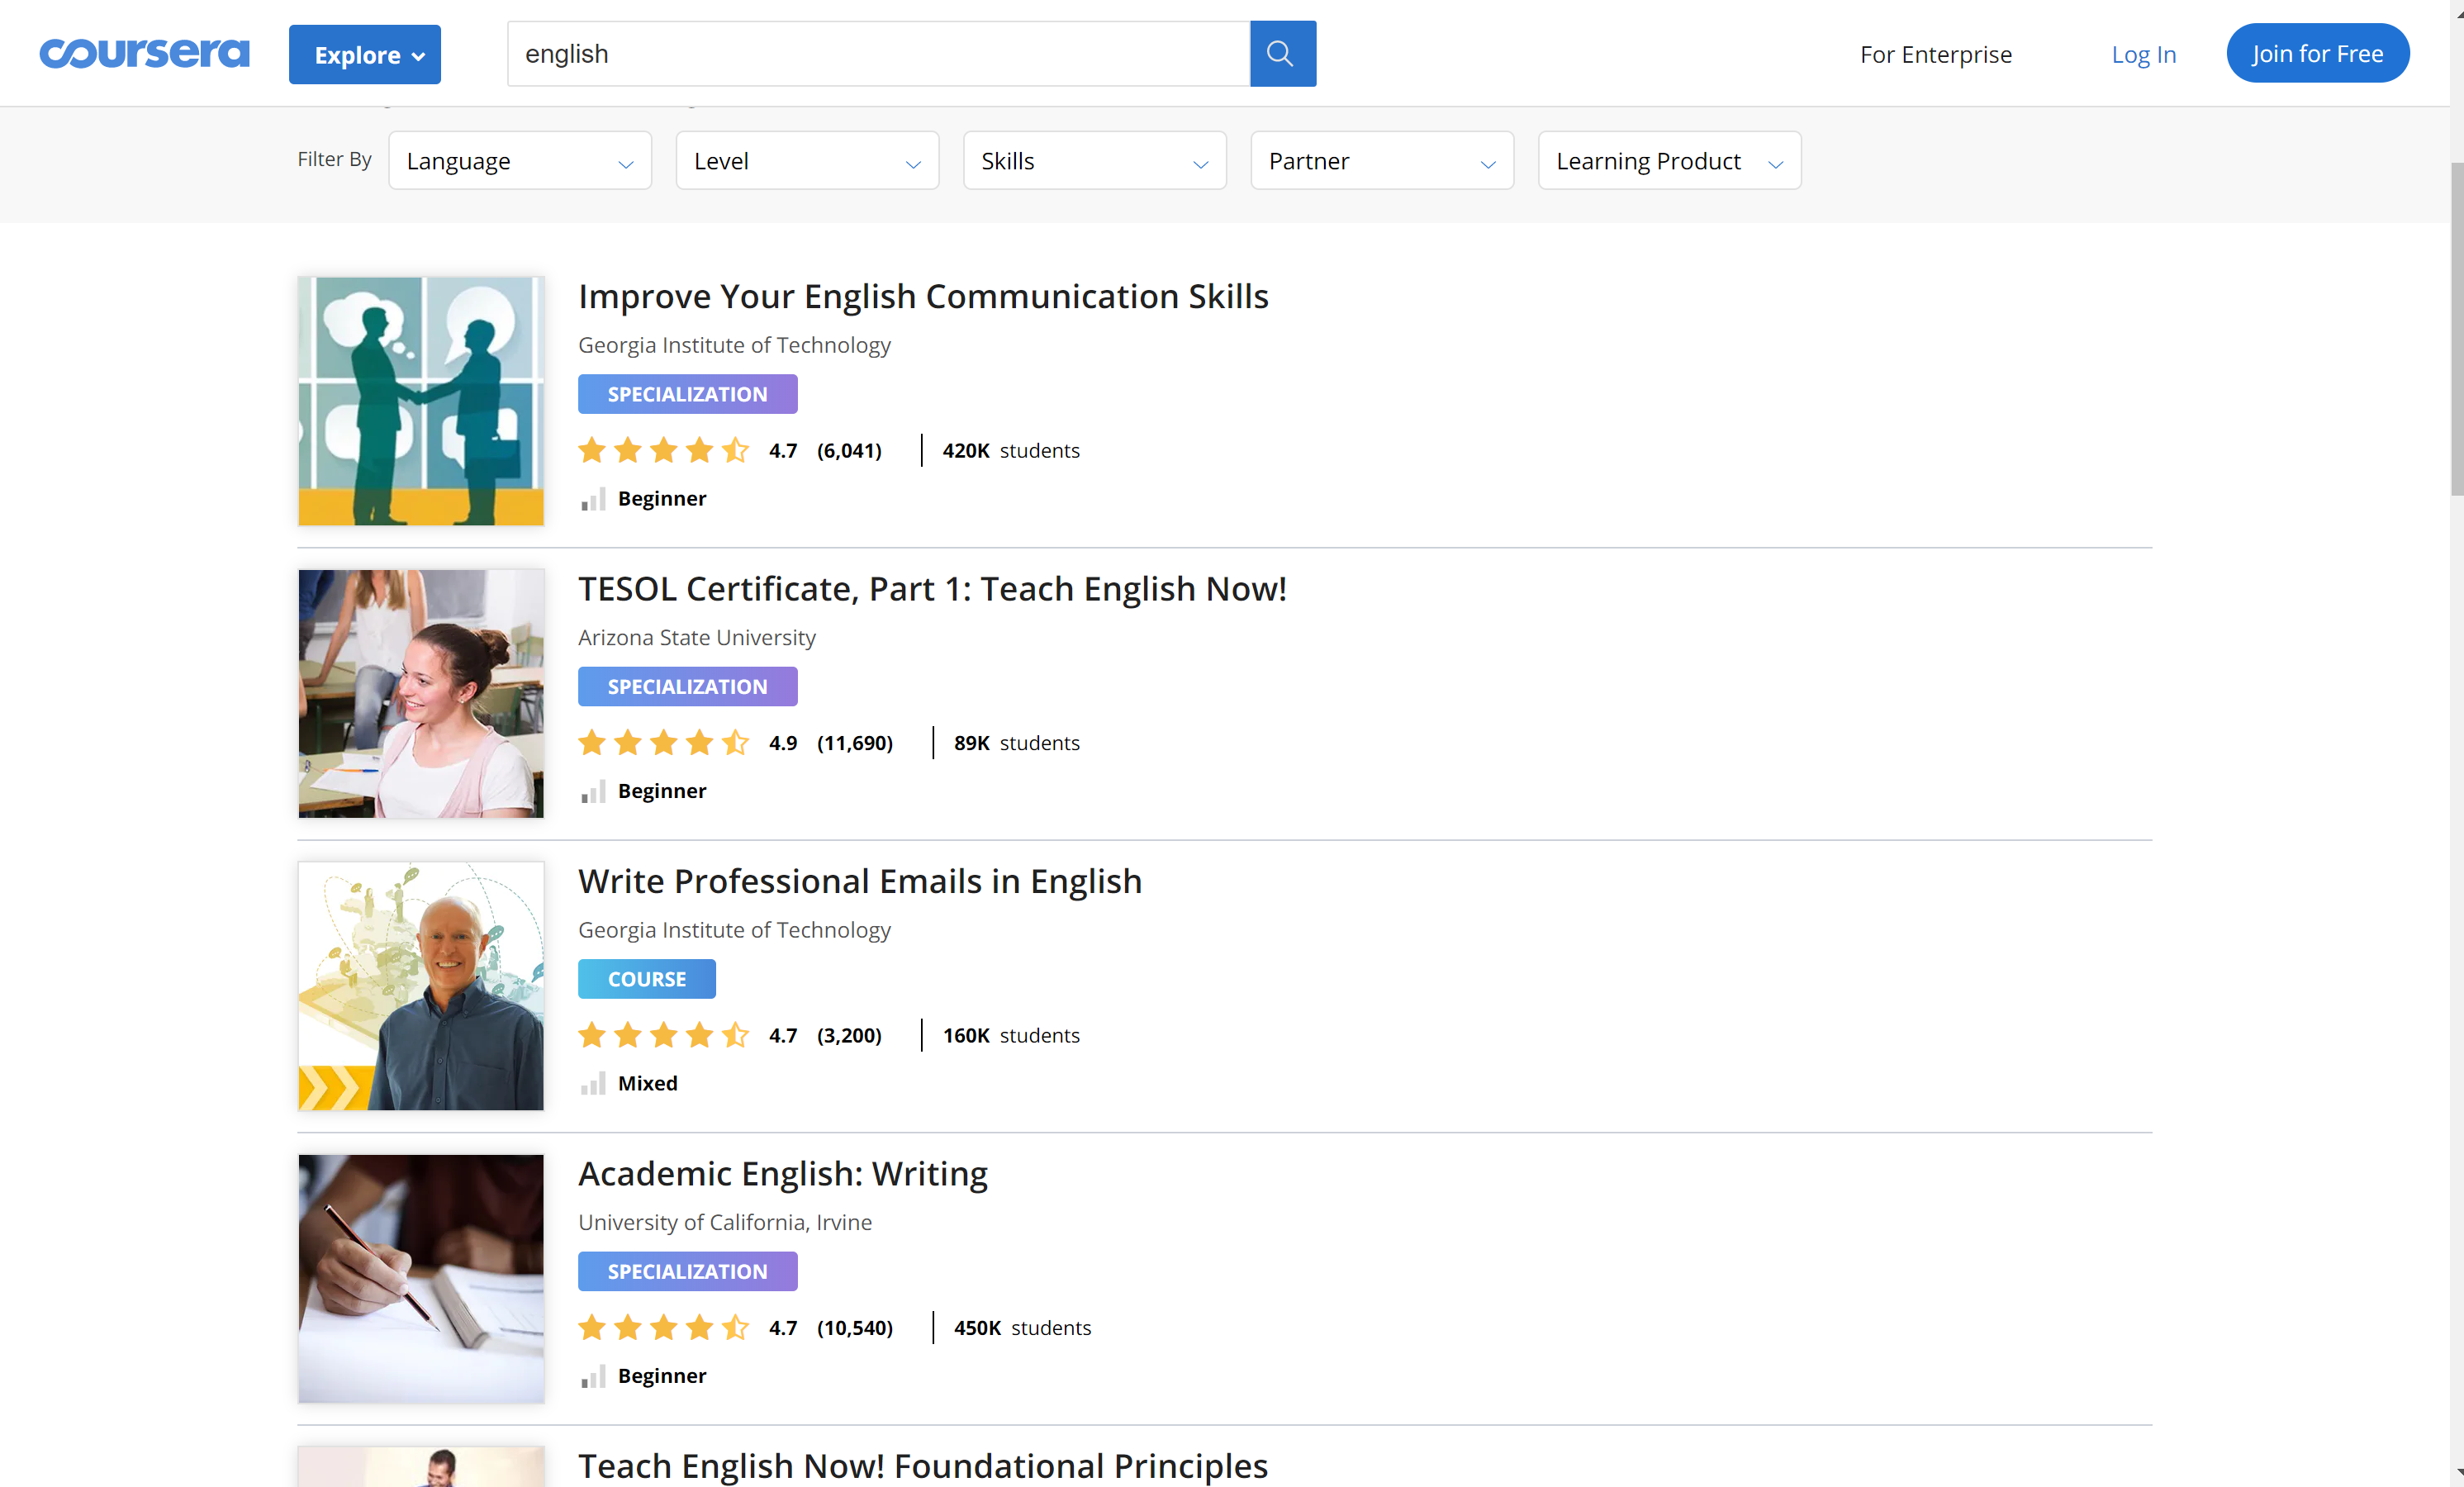Click the Beginner level bars icon under TESOL Certificate

click(593, 791)
